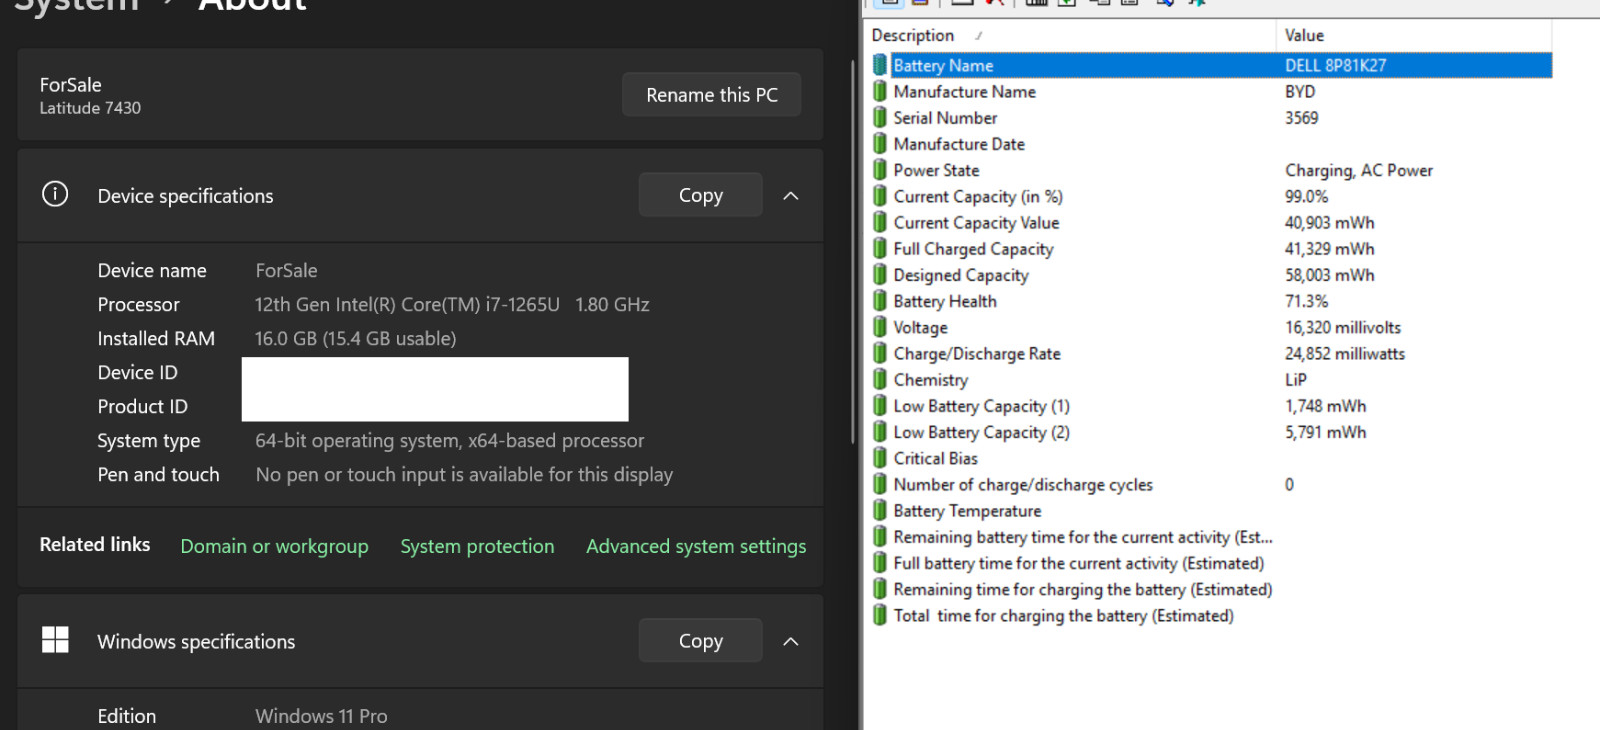
Task: Collapse the Device specifications section
Action: tap(791, 196)
